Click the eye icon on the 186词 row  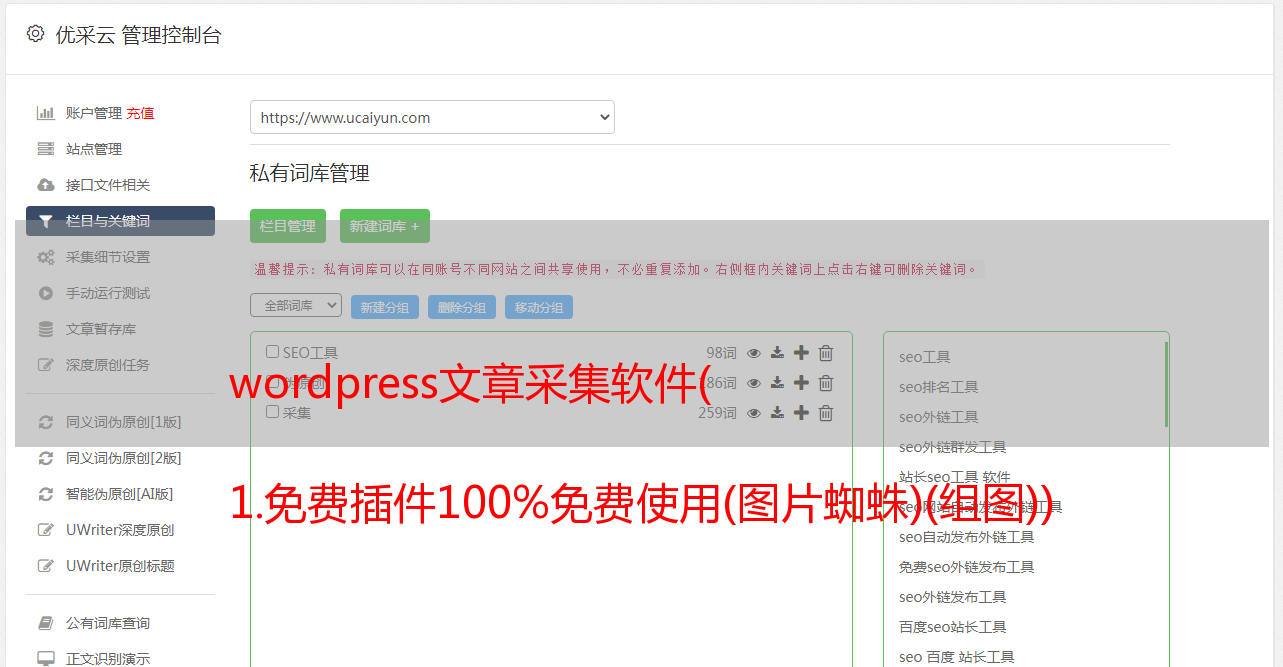(754, 383)
